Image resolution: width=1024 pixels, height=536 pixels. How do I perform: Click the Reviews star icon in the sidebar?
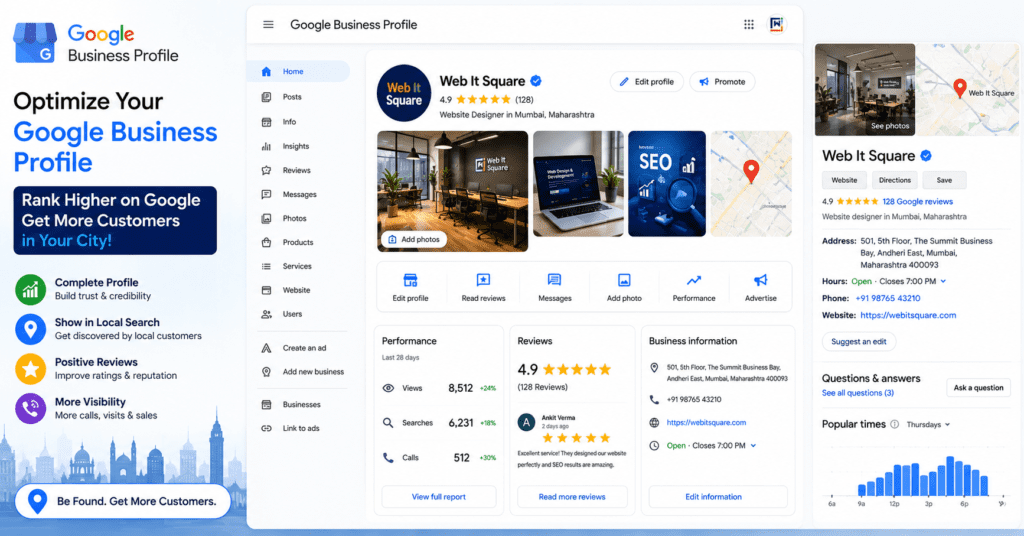(x=266, y=170)
